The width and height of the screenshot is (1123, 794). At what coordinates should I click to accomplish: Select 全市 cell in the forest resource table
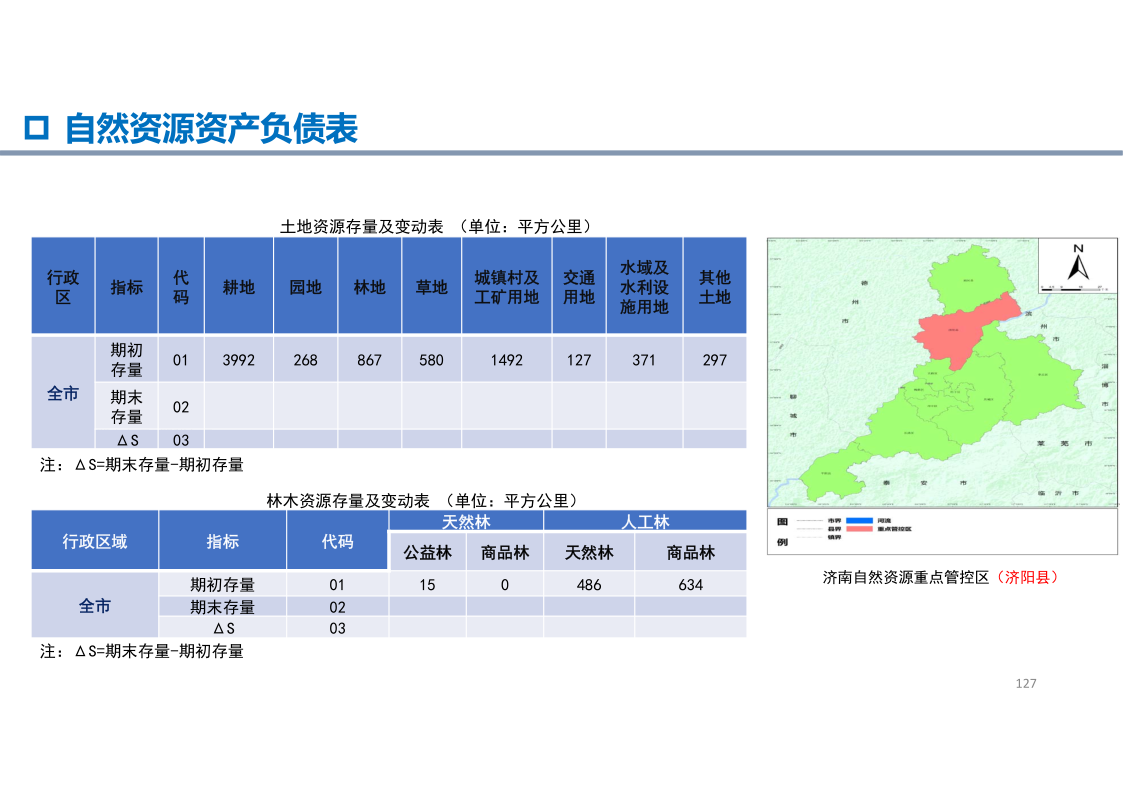tap(95, 606)
